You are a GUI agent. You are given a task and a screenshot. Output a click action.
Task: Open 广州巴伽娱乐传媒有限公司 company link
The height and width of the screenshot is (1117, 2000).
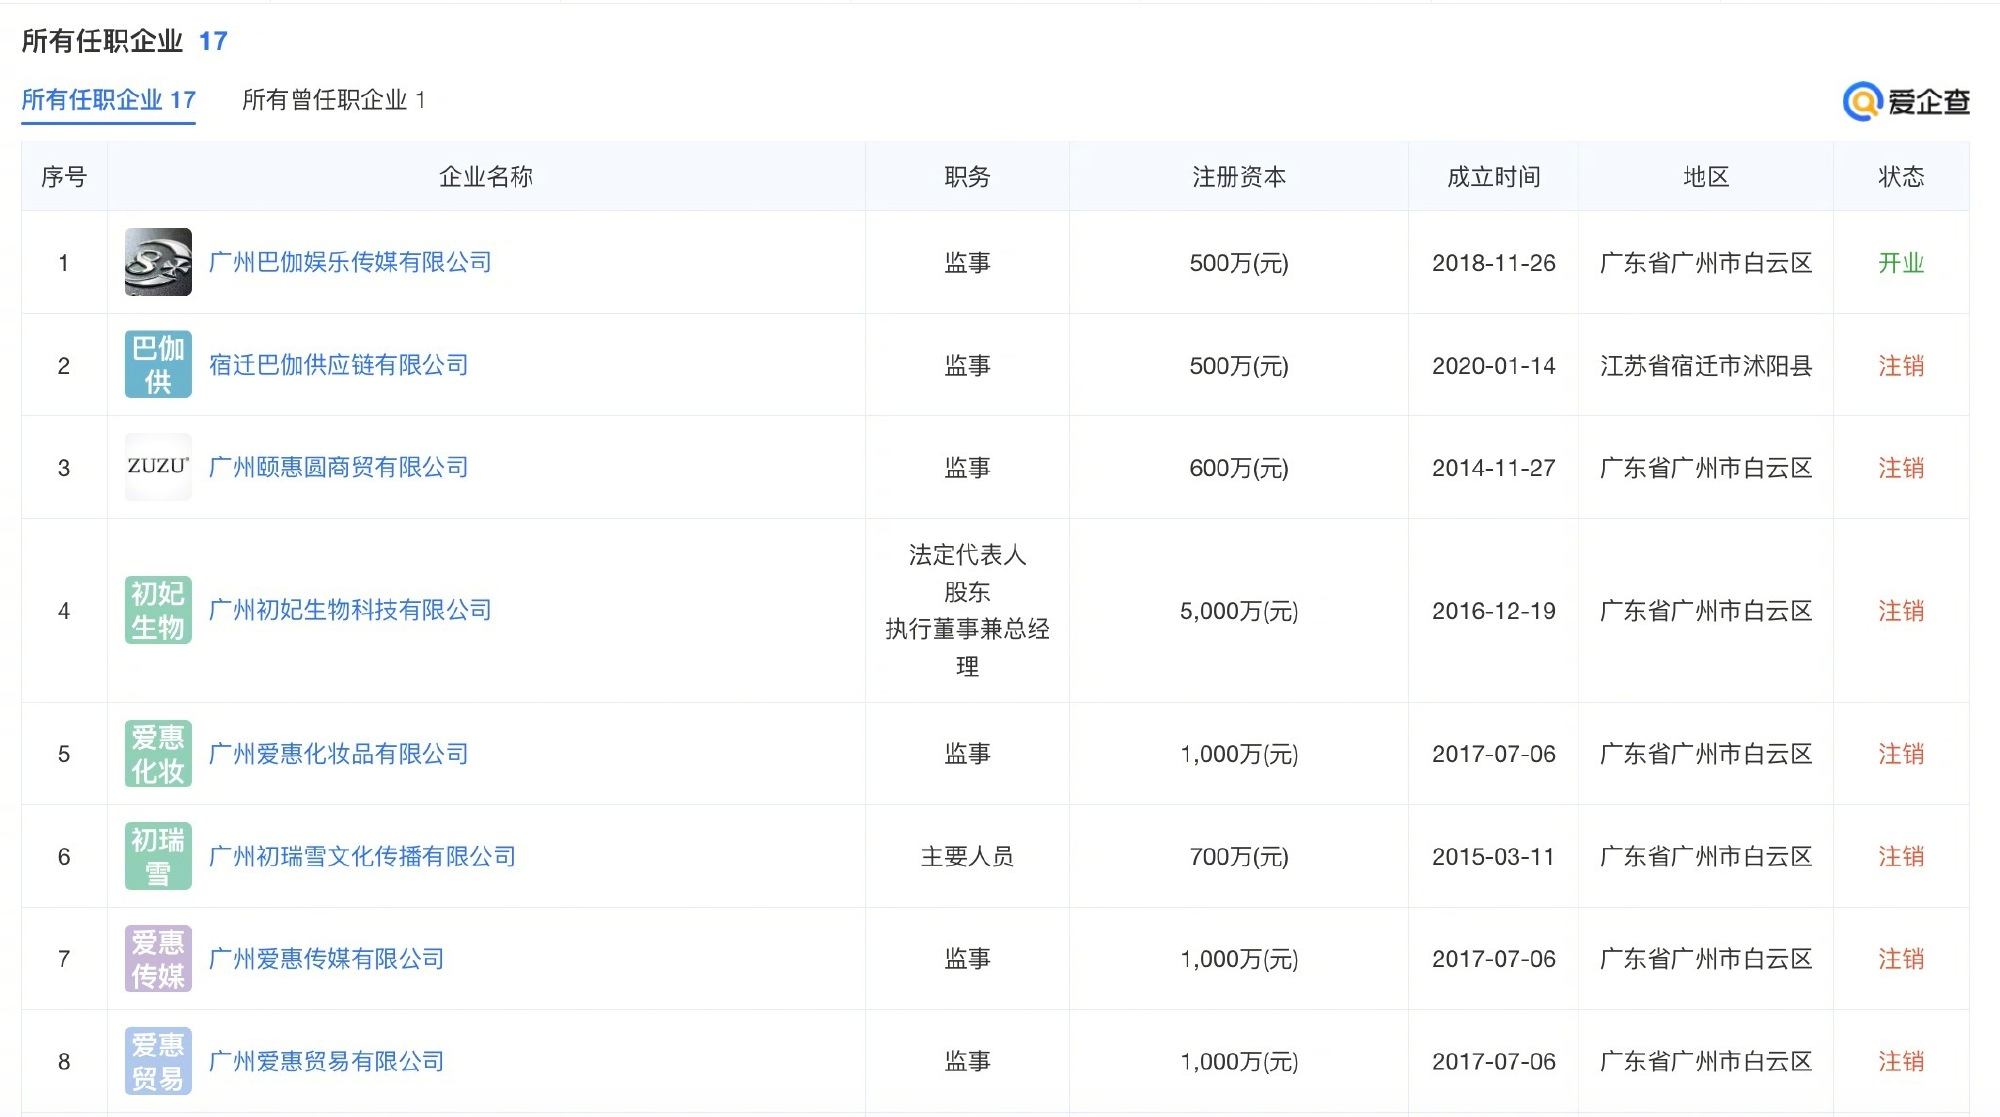350,262
